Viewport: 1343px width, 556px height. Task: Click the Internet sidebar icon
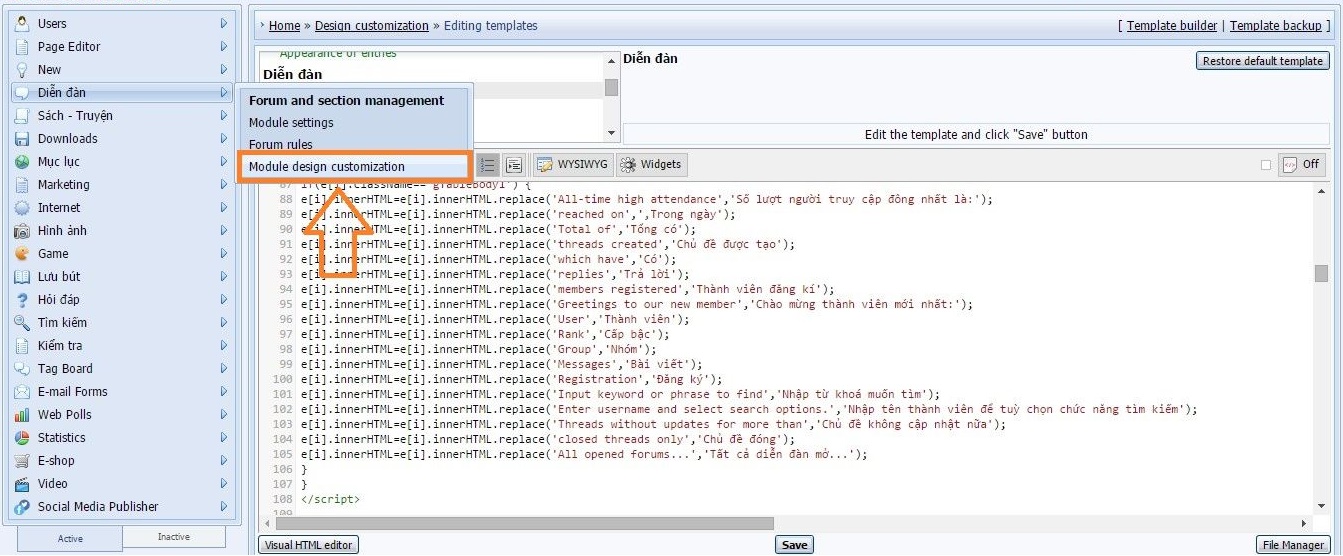pos(22,207)
